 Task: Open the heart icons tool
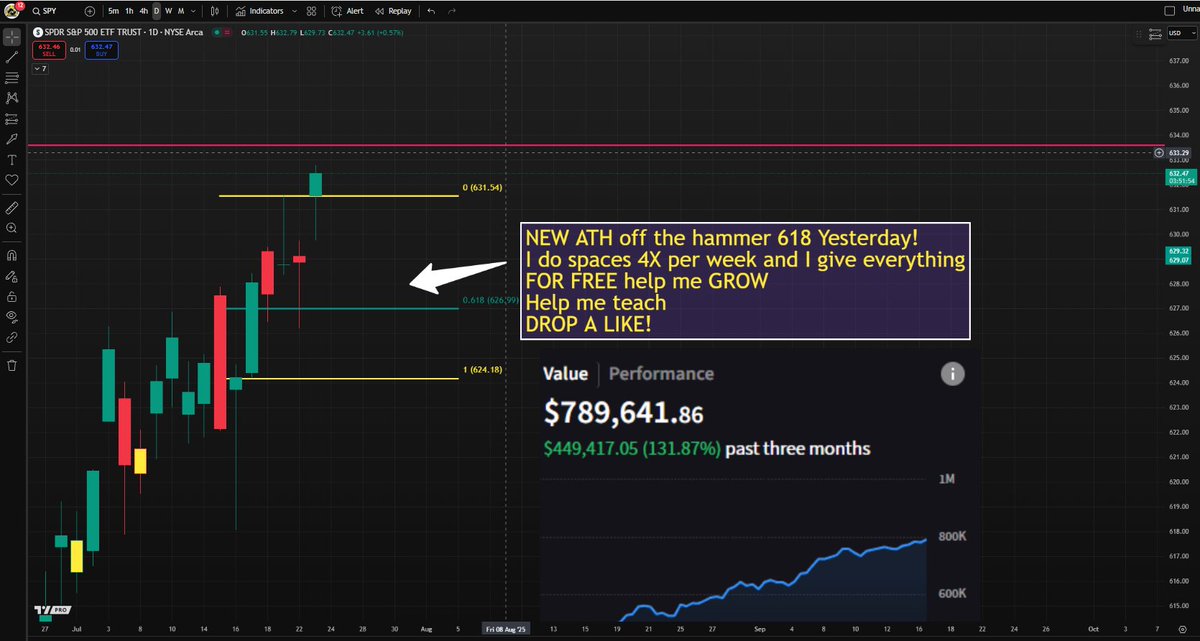click(x=12, y=179)
